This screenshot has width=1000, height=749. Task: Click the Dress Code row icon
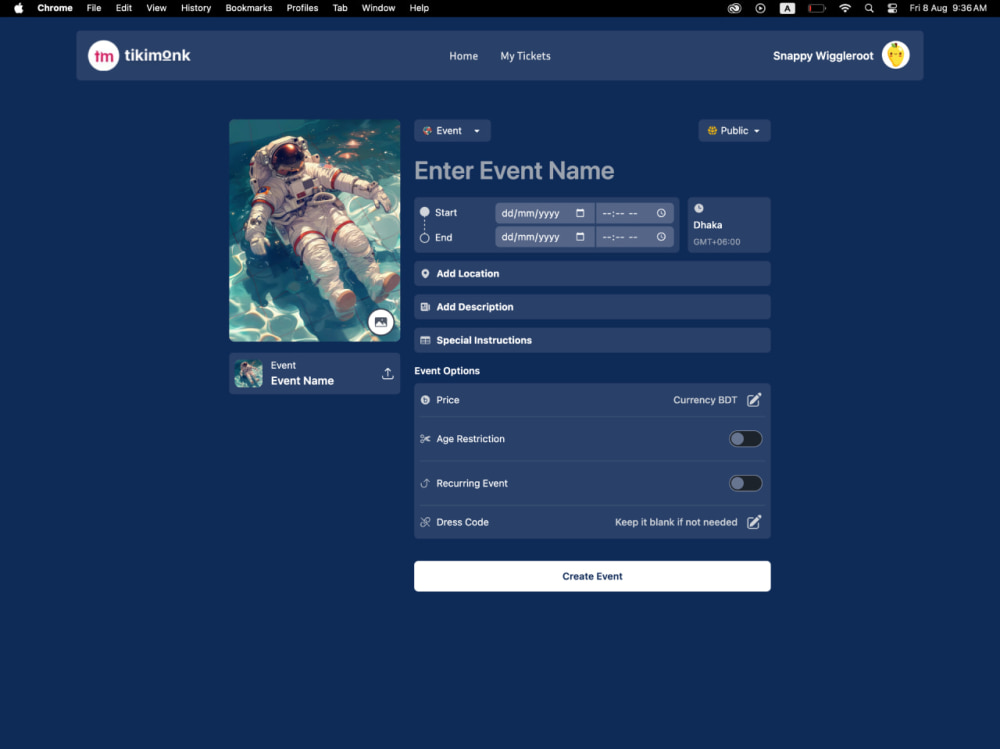[x=425, y=522]
